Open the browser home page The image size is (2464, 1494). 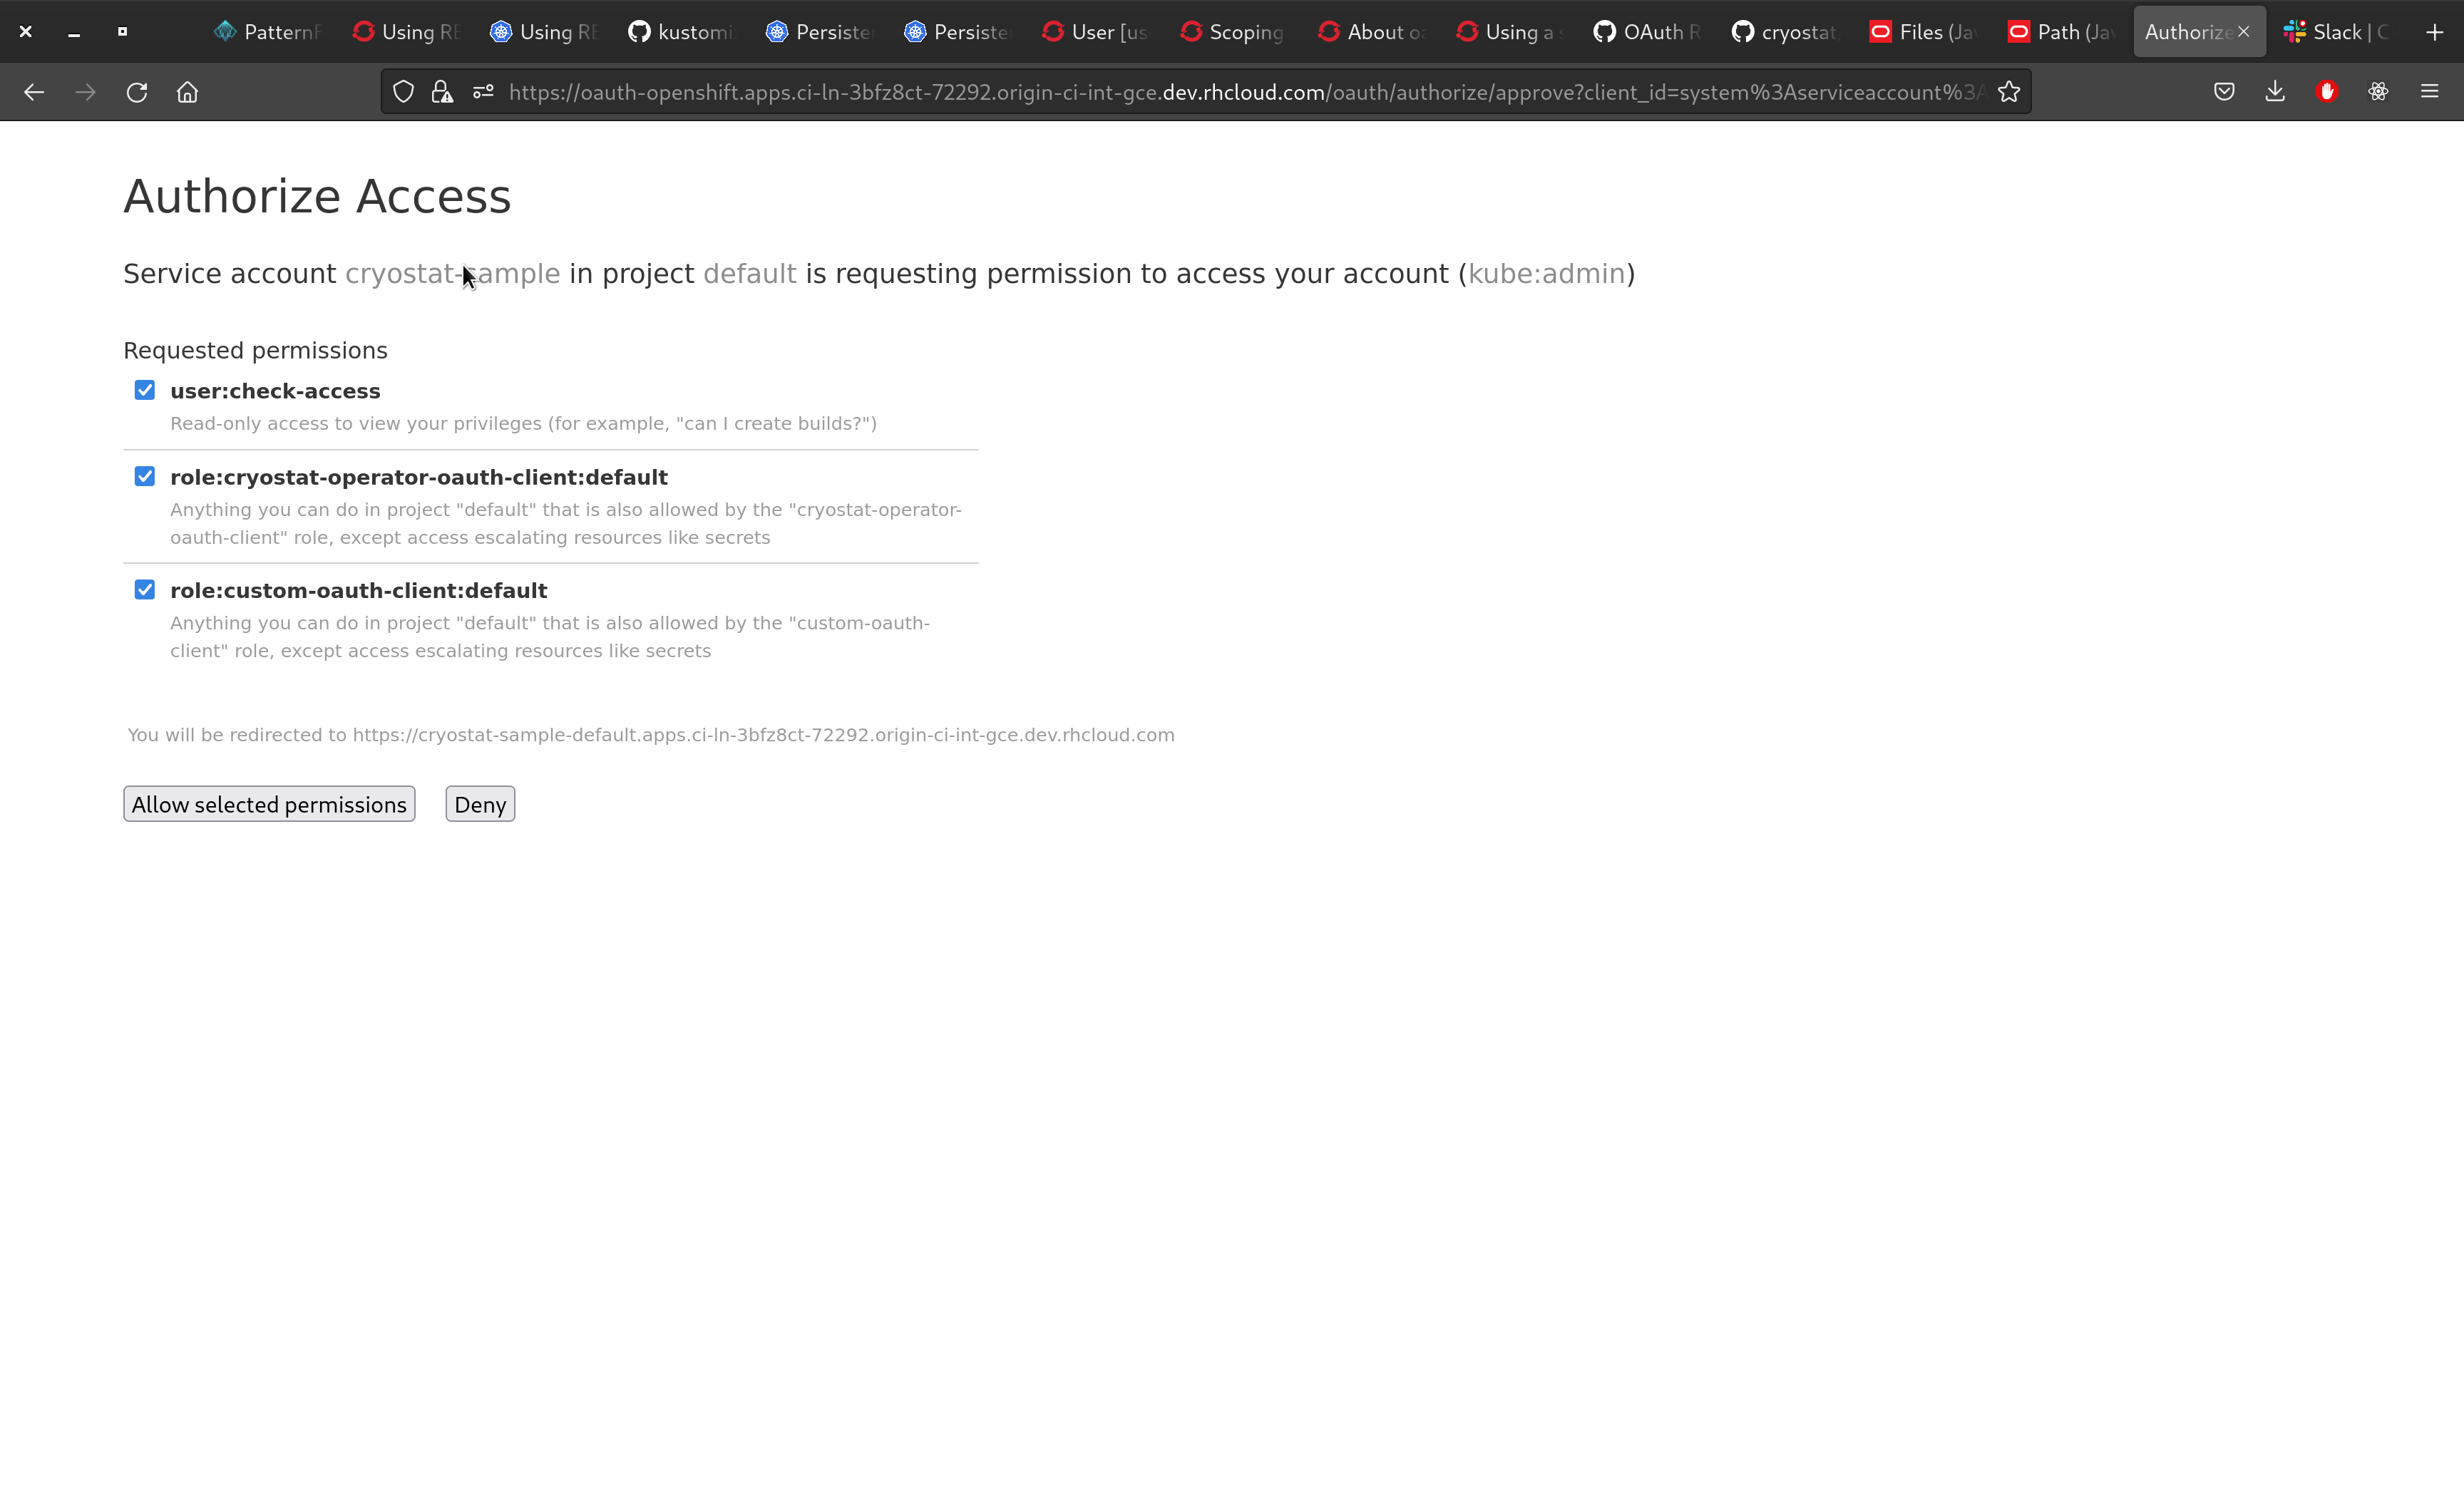coord(187,92)
